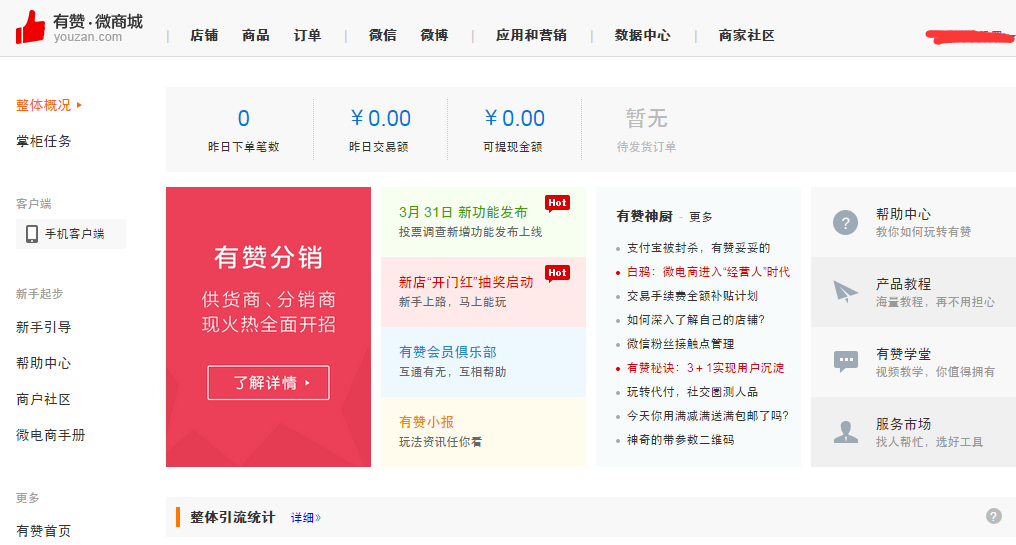Click the Hot badge on 新功能发布
This screenshot has height=545, width=1016.
pyautogui.click(x=557, y=203)
